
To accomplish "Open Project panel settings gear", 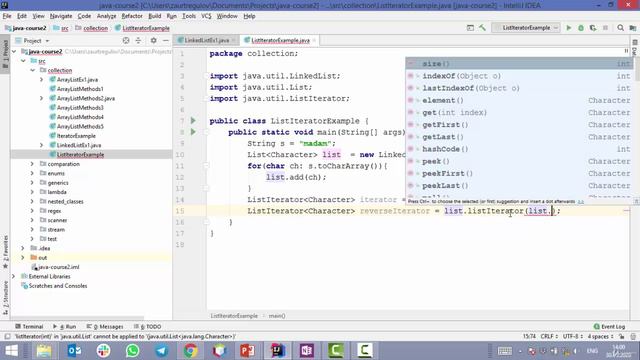I will point(153,40).
